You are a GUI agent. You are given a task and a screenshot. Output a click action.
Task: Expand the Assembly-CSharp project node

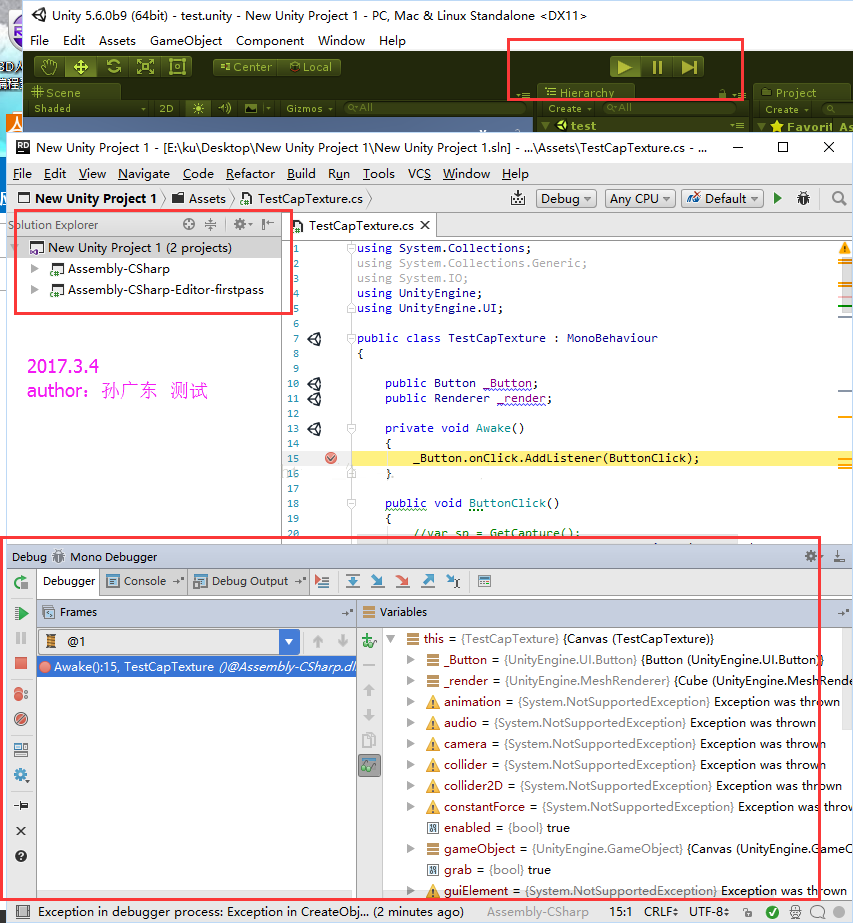(x=36, y=269)
